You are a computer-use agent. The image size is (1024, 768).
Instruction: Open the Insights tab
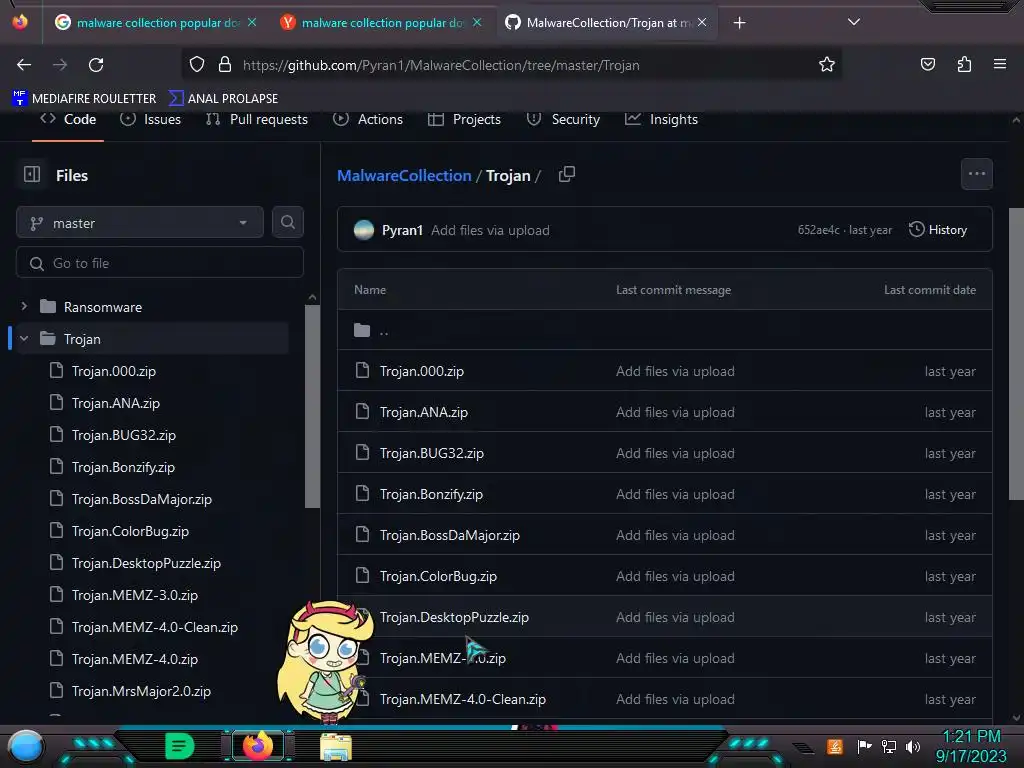[662, 120]
